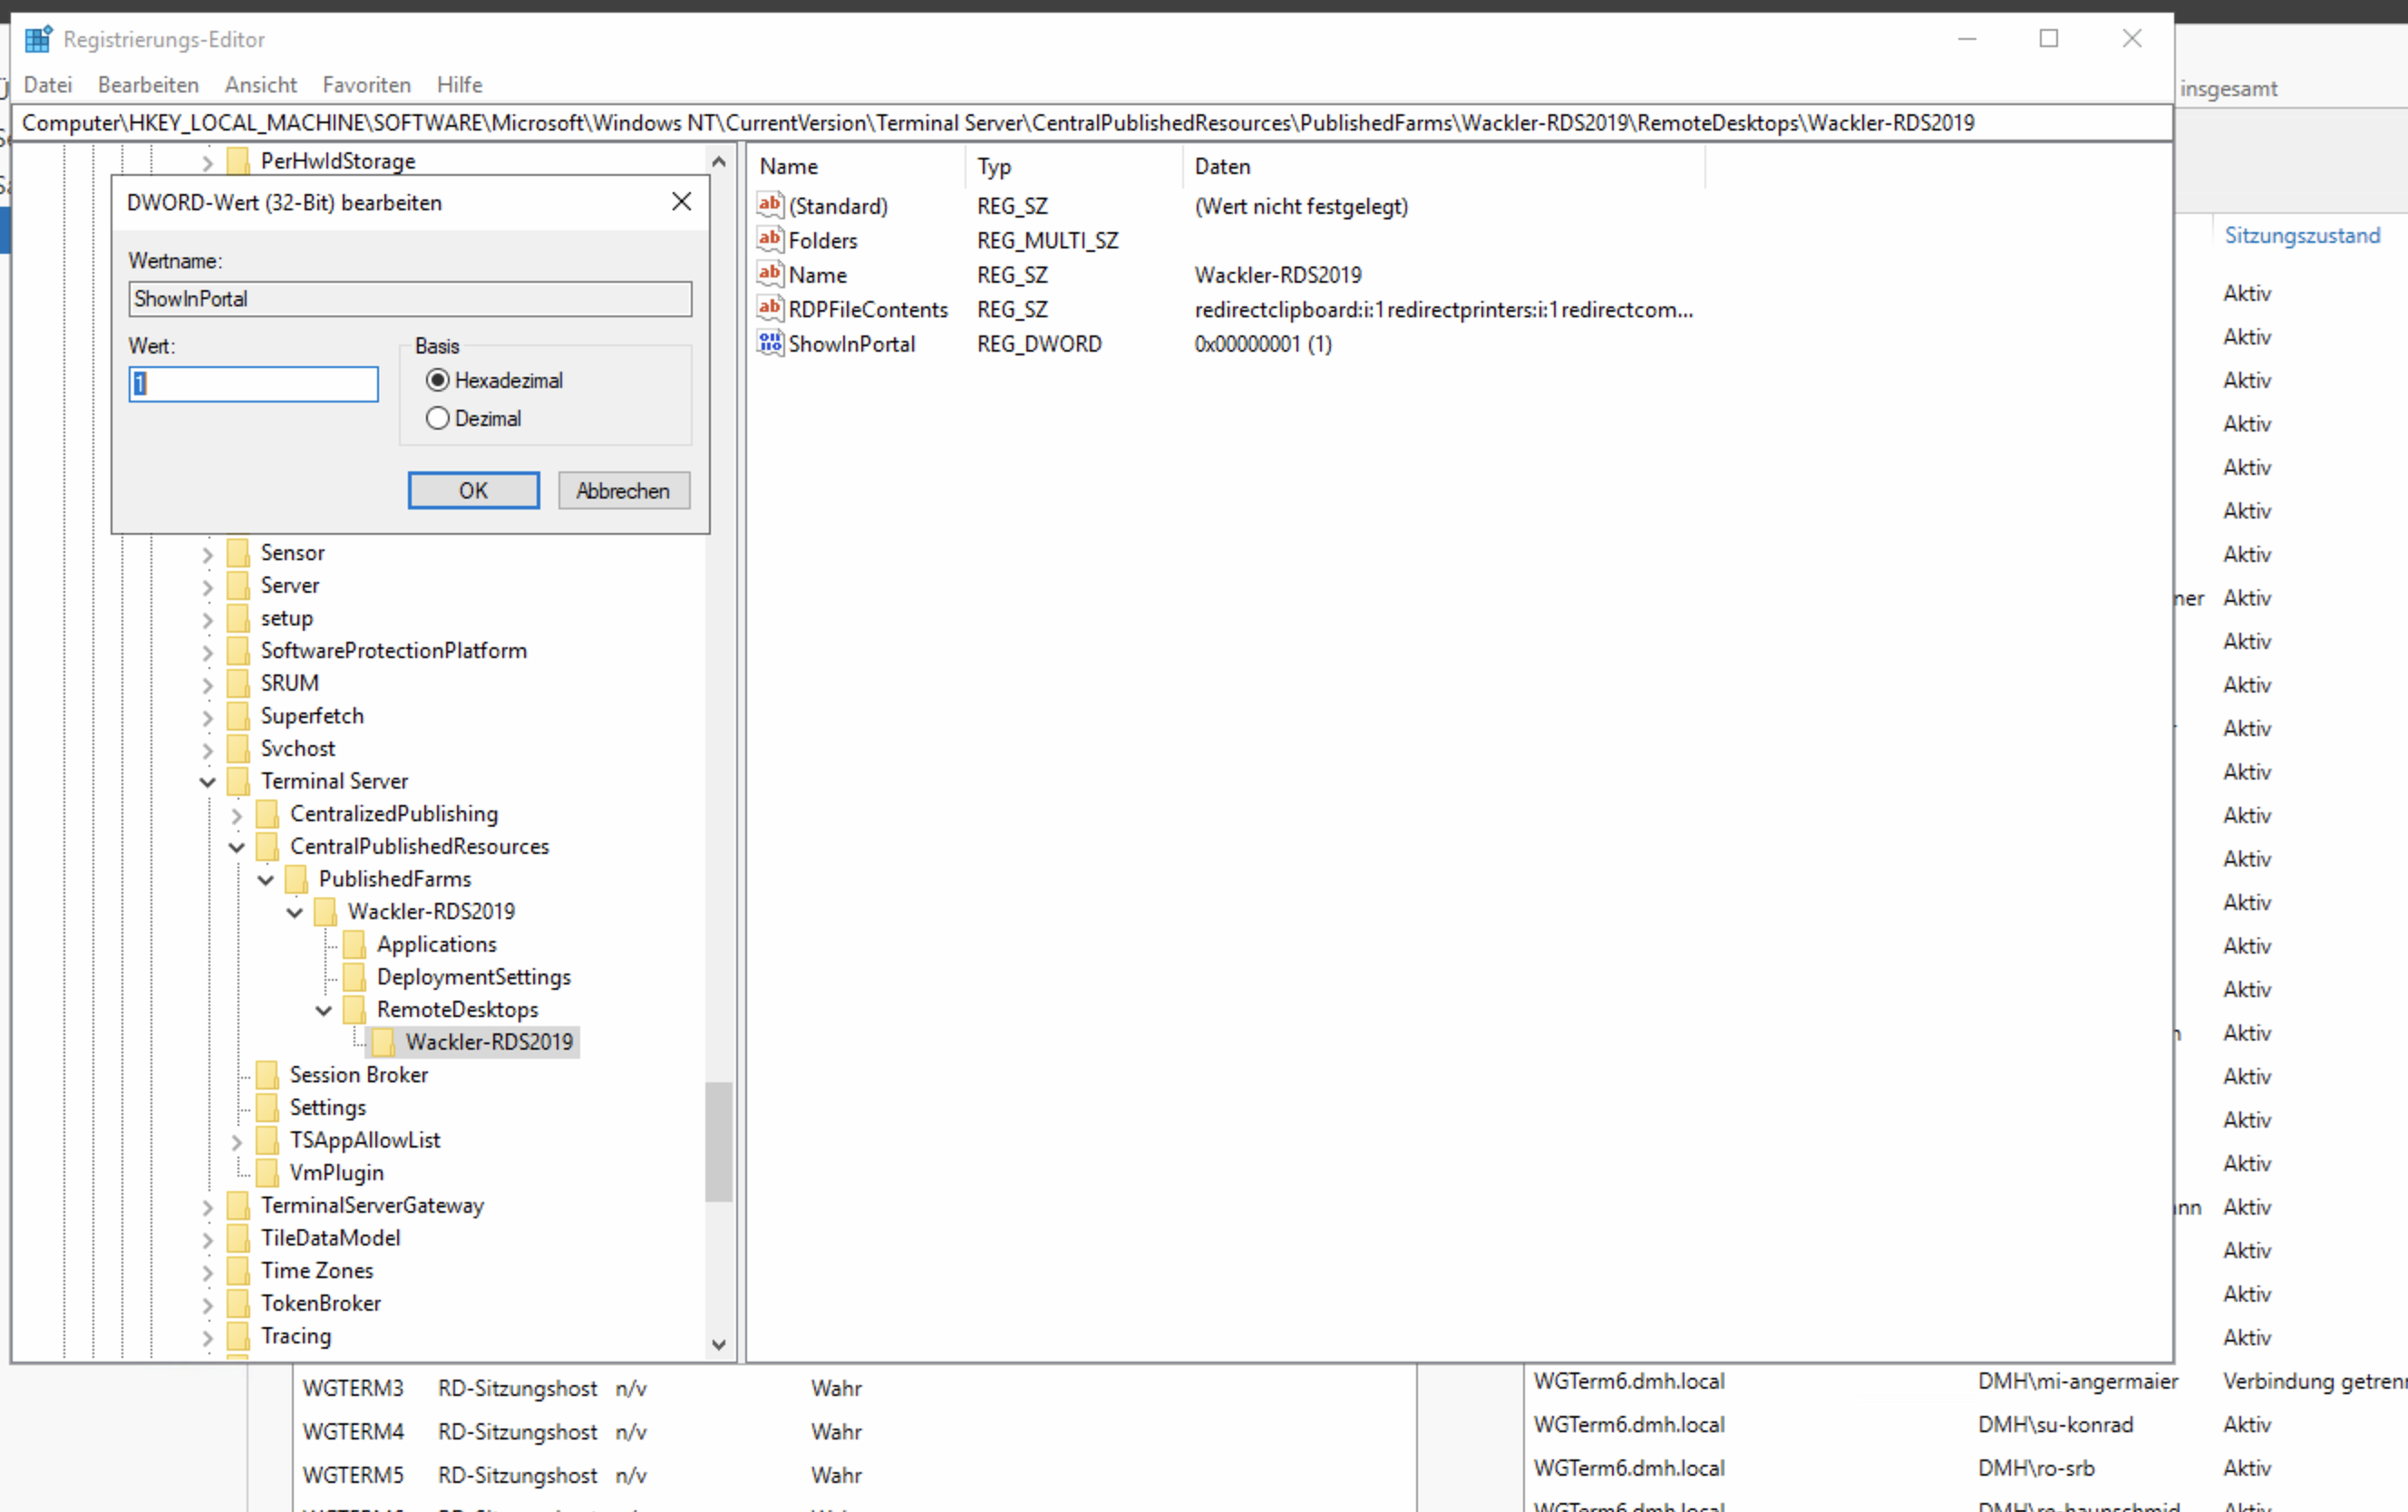Click the Registrierungs-Editor app icon in title bar
Viewport: 2408px width, 1512px height.
[x=38, y=39]
